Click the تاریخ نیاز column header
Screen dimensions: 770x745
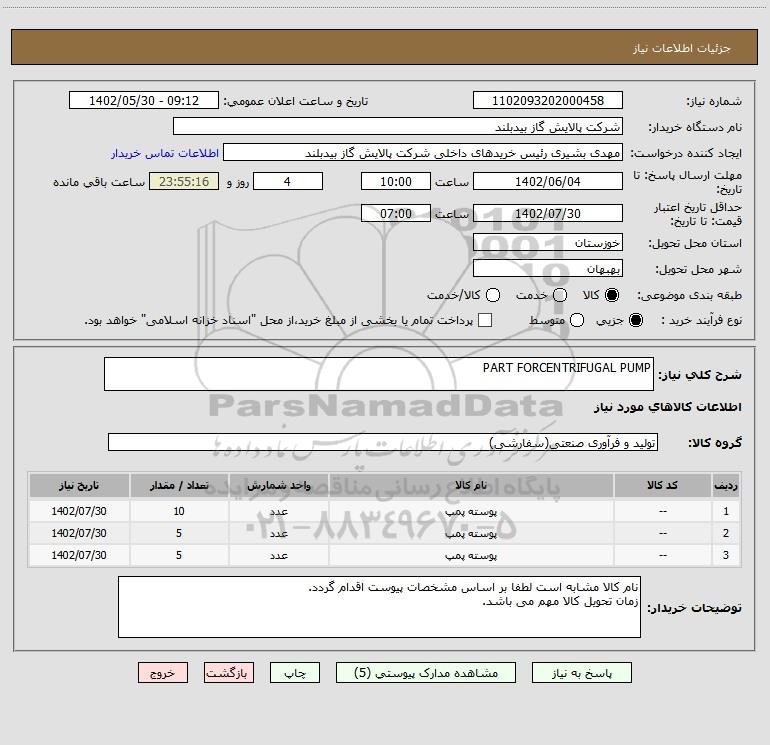click(79, 485)
